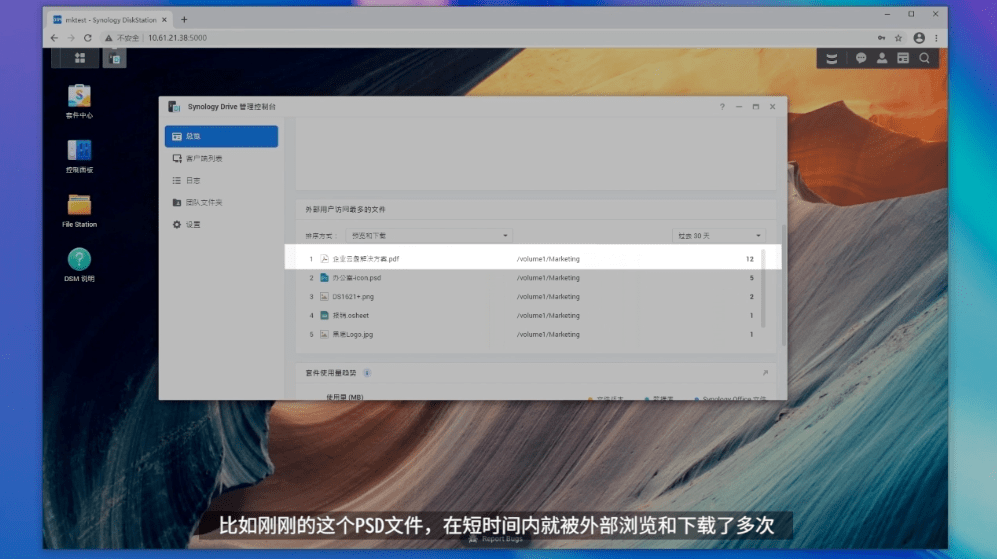This screenshot has width=997, height=559.
Task: Open the Team Folder (团队文件夹) sidebar item
Action: pos(221,202)
